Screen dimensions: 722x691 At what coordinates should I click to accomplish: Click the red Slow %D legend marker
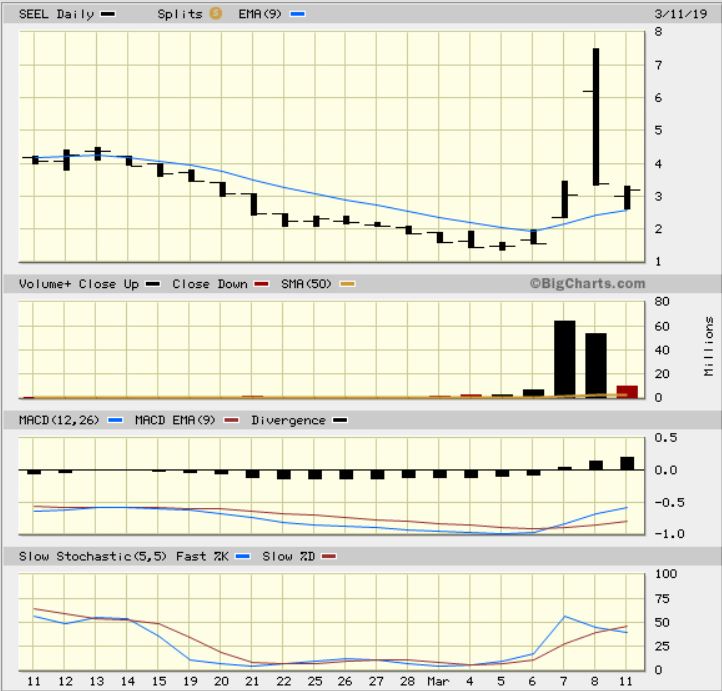tap(332, 555)
